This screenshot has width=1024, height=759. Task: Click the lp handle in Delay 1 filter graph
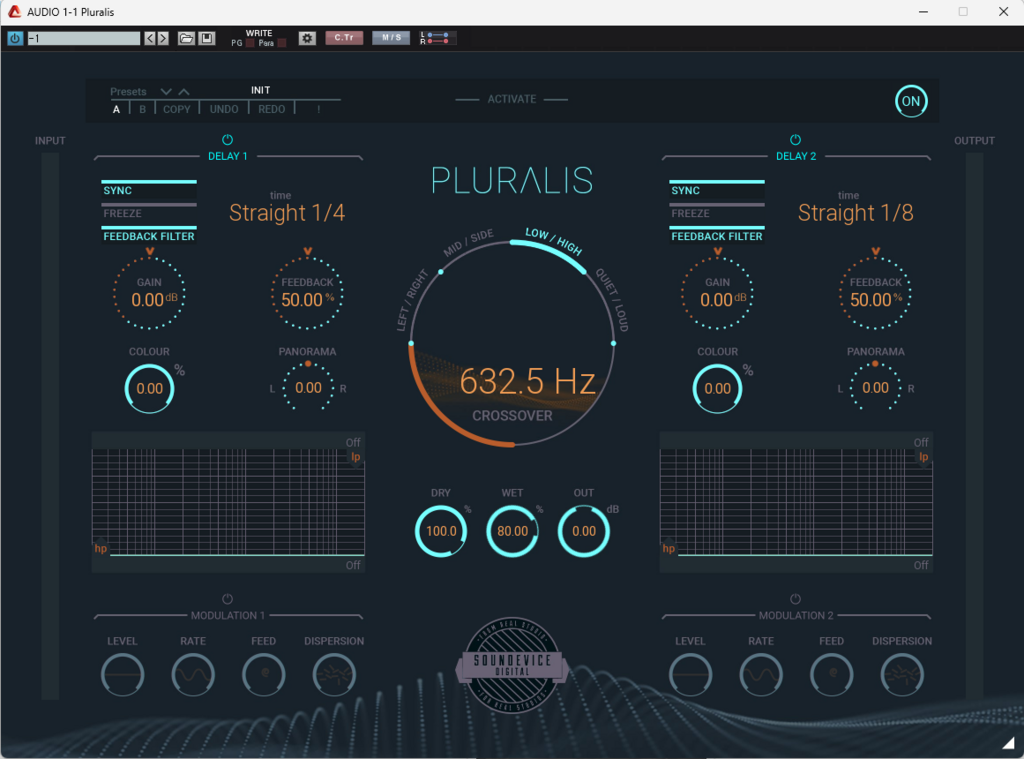tap(356, 457)
